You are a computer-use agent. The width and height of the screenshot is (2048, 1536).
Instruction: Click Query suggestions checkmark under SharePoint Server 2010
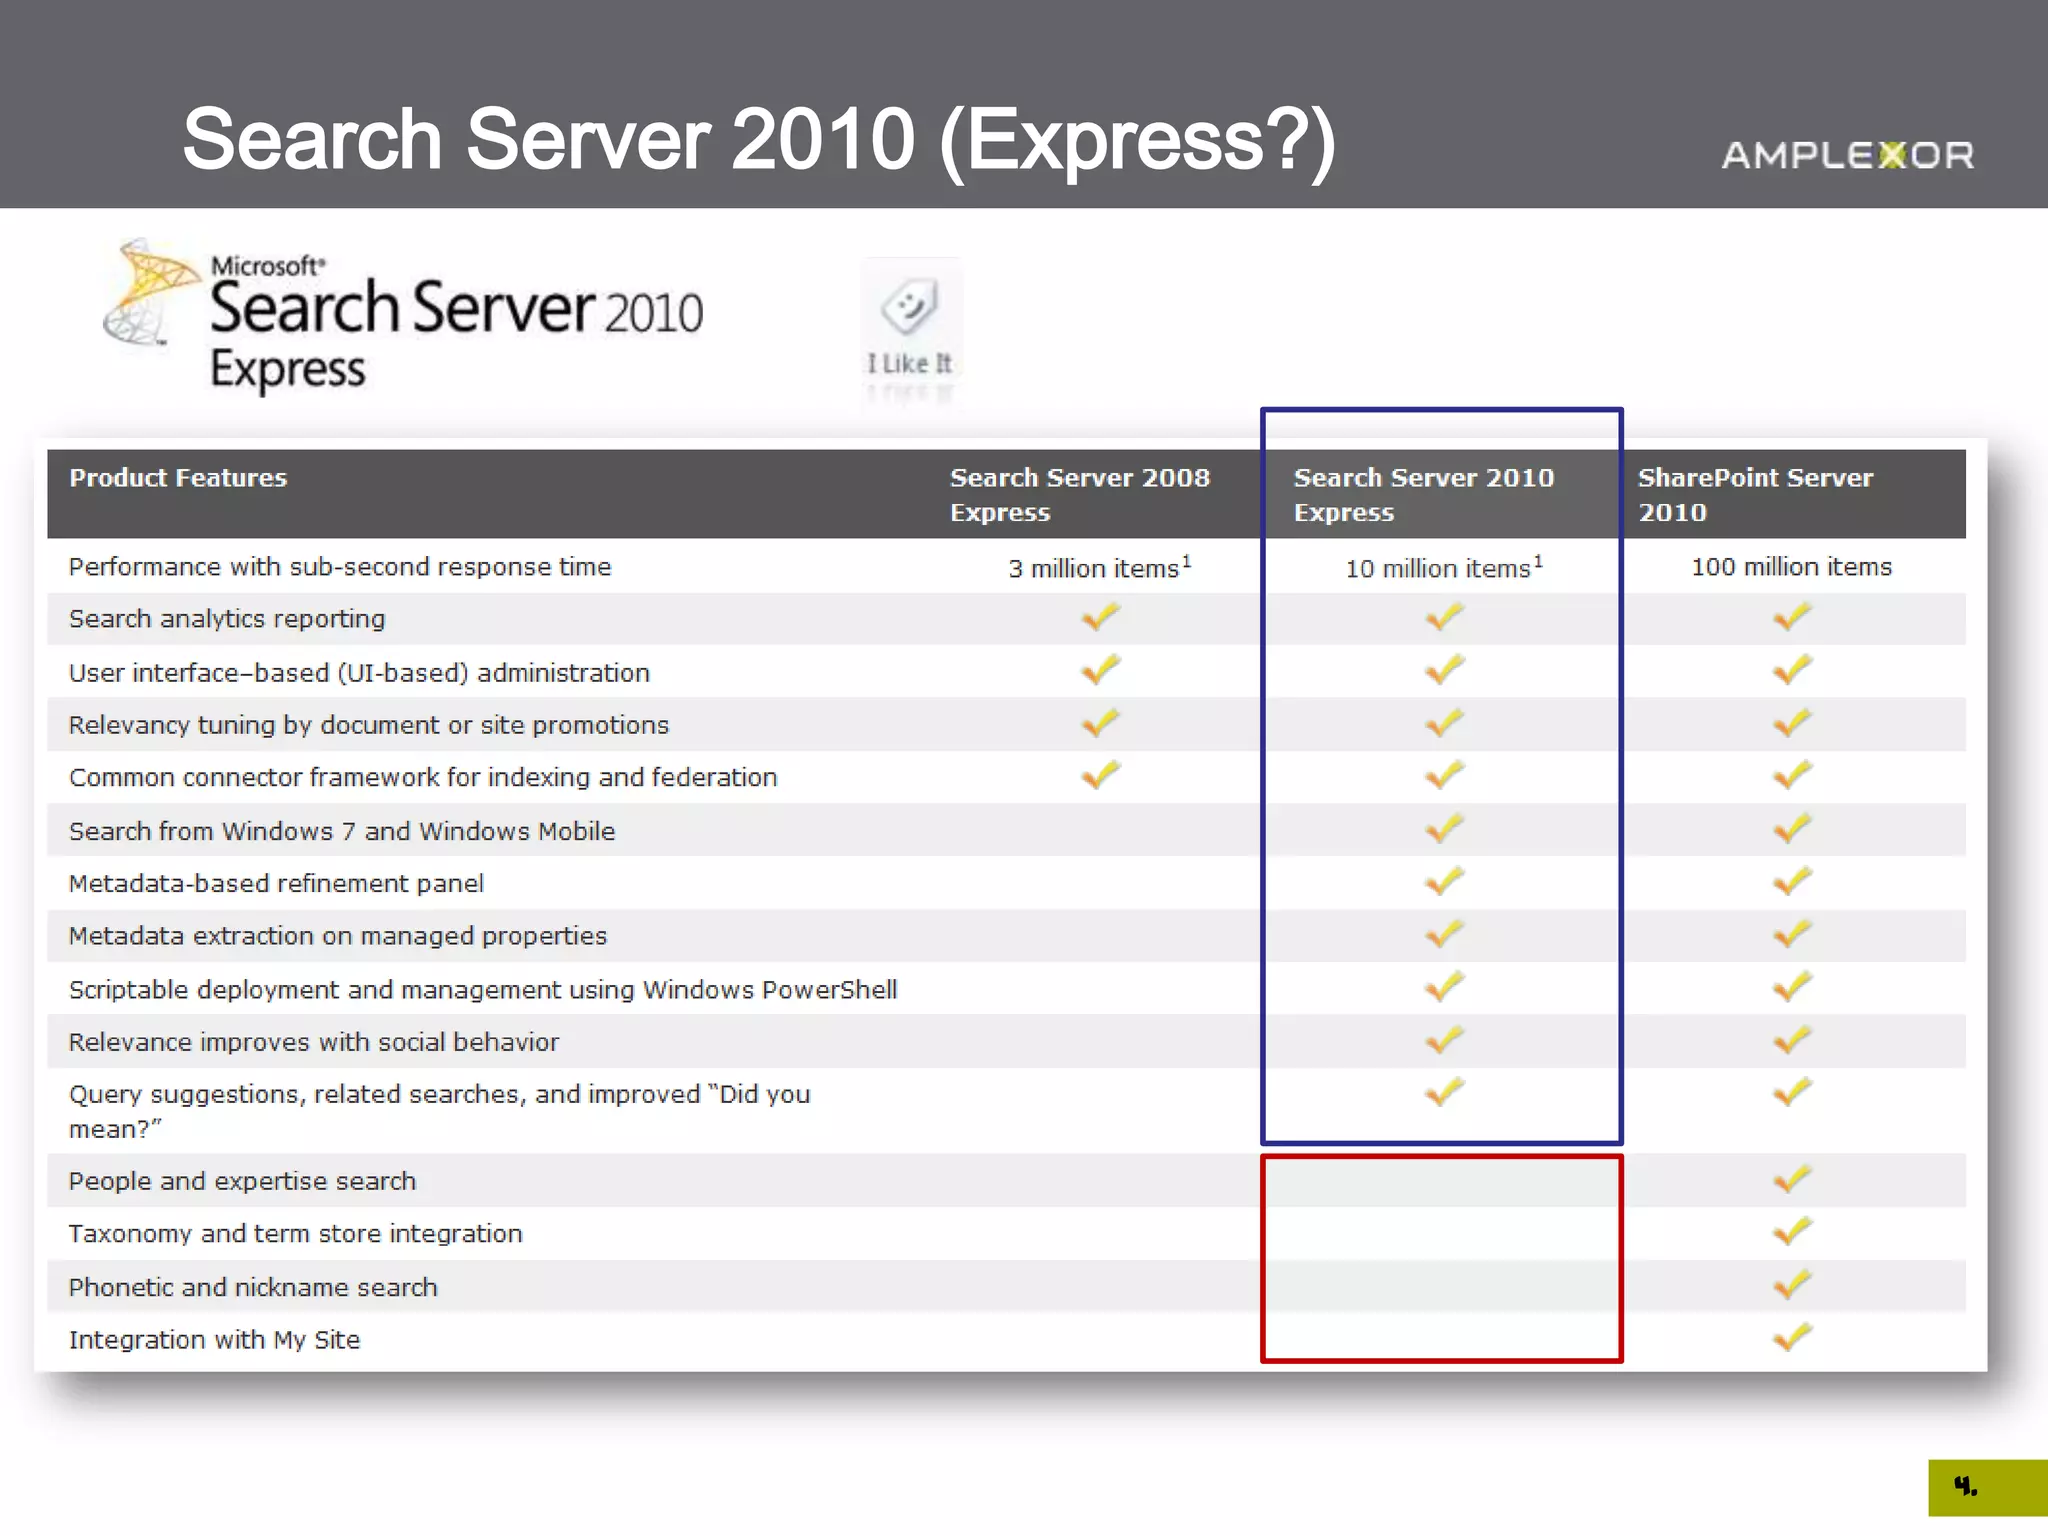pyautogui.click(x=1792, y=1092)
